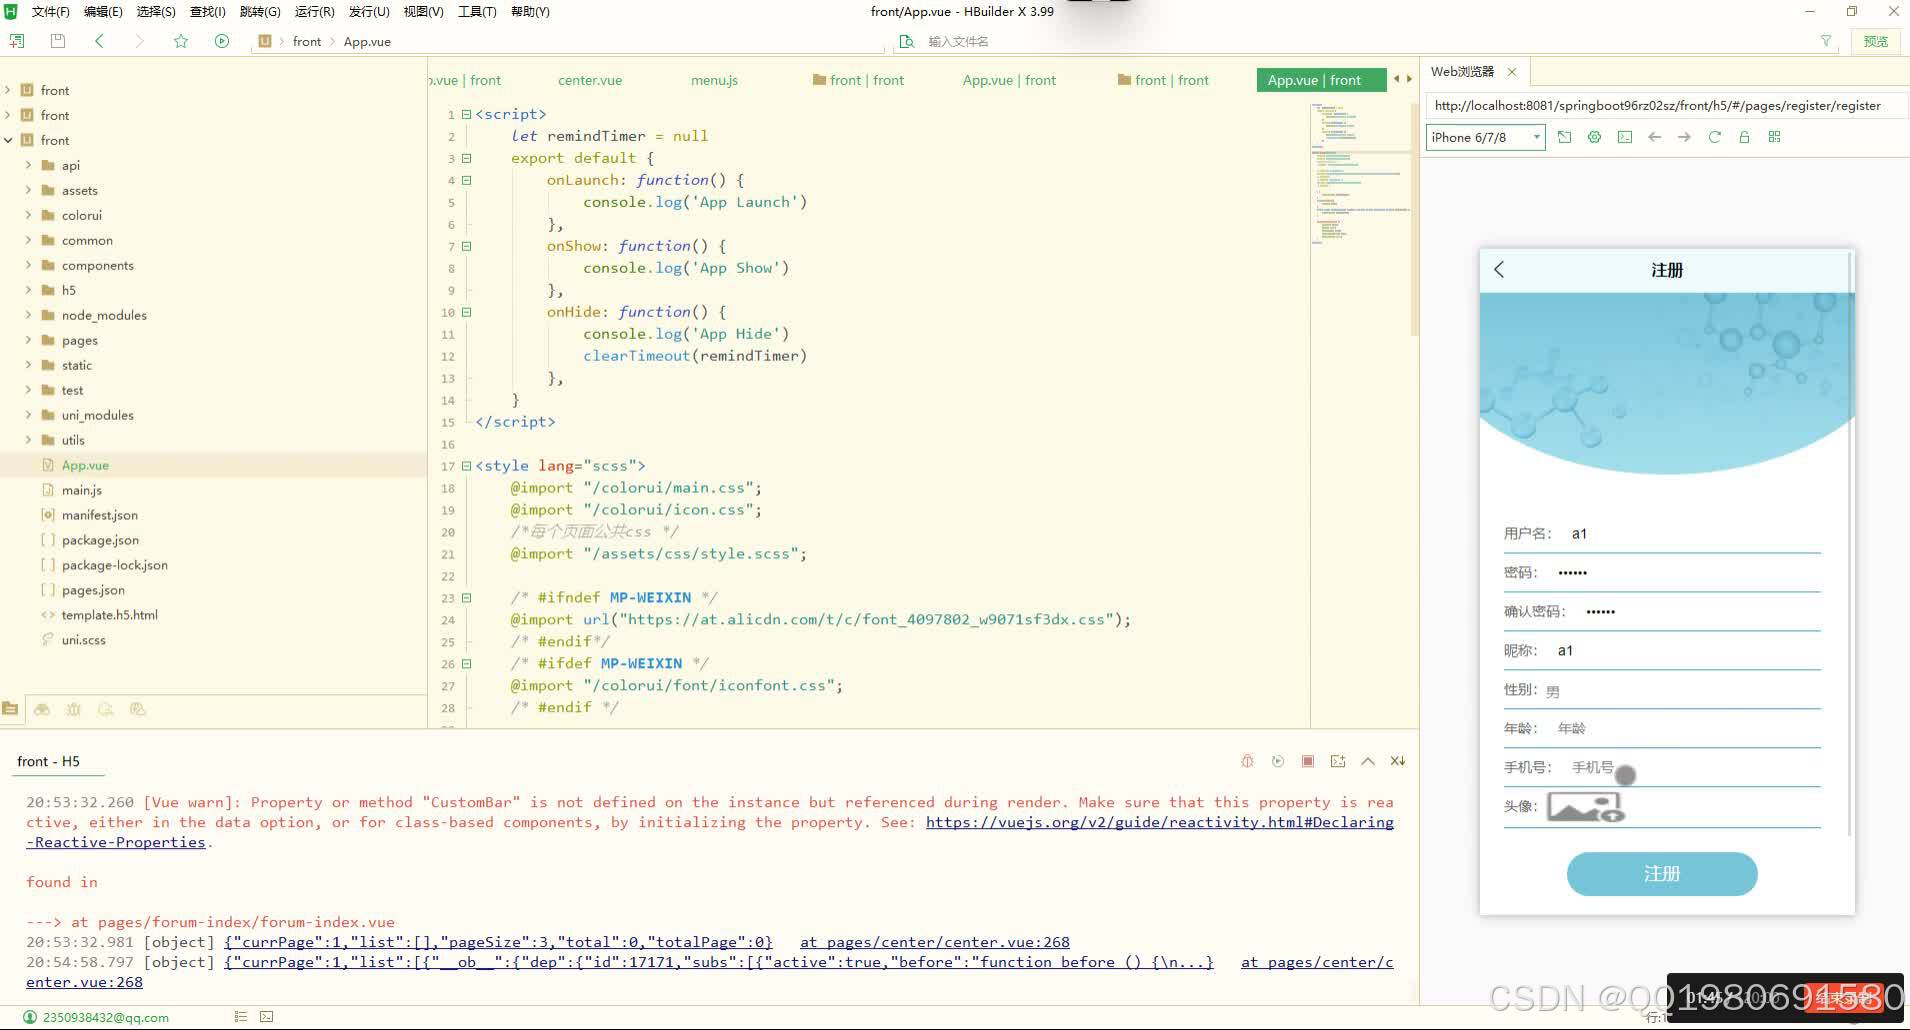Expand the node_modules folder
This screenshot has width=1910, height=1030.
(28, 315)
